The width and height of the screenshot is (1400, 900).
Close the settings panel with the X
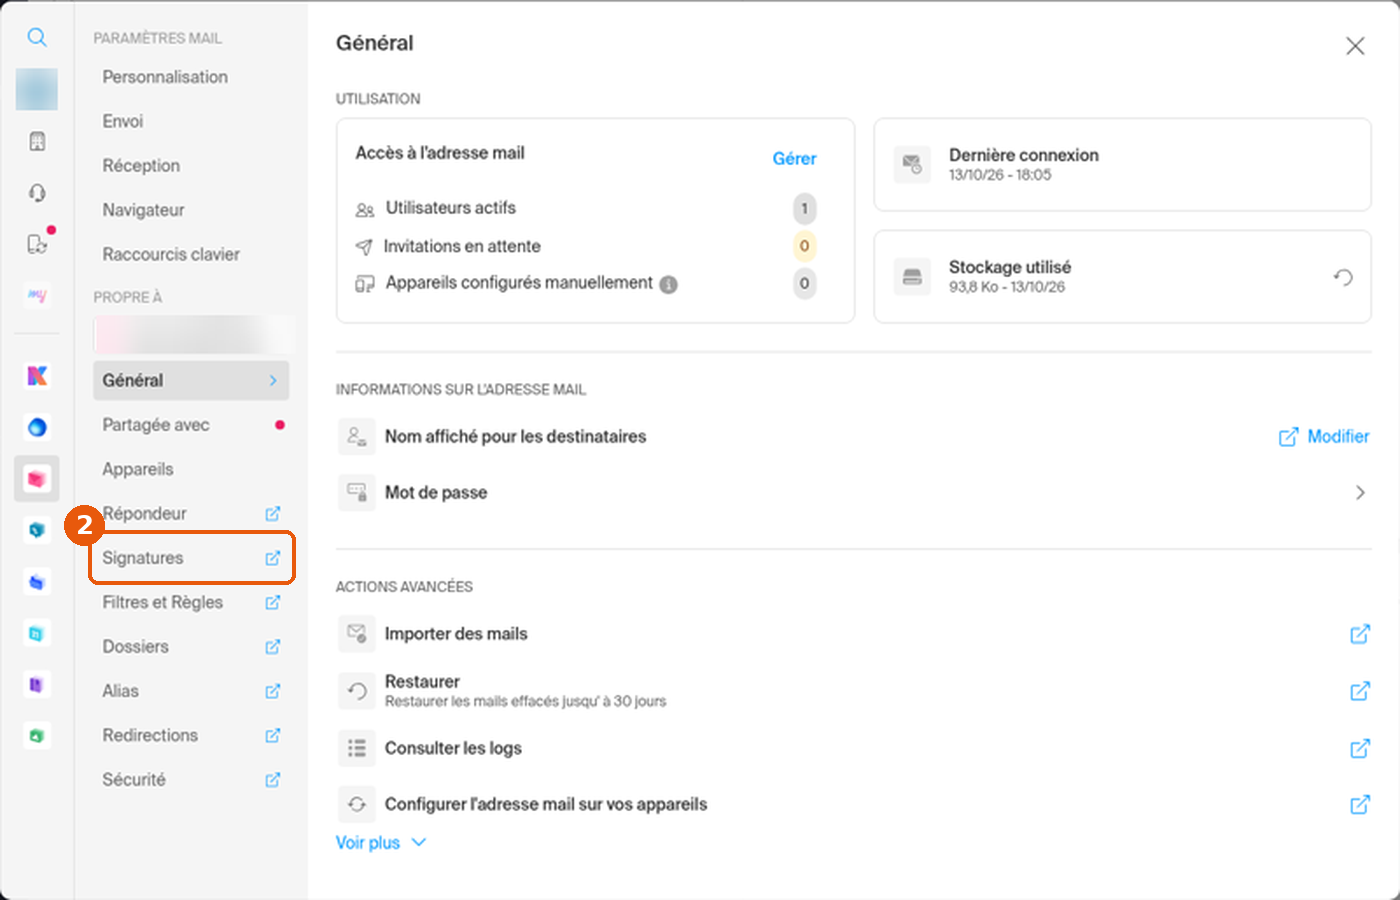[1355, 46]
